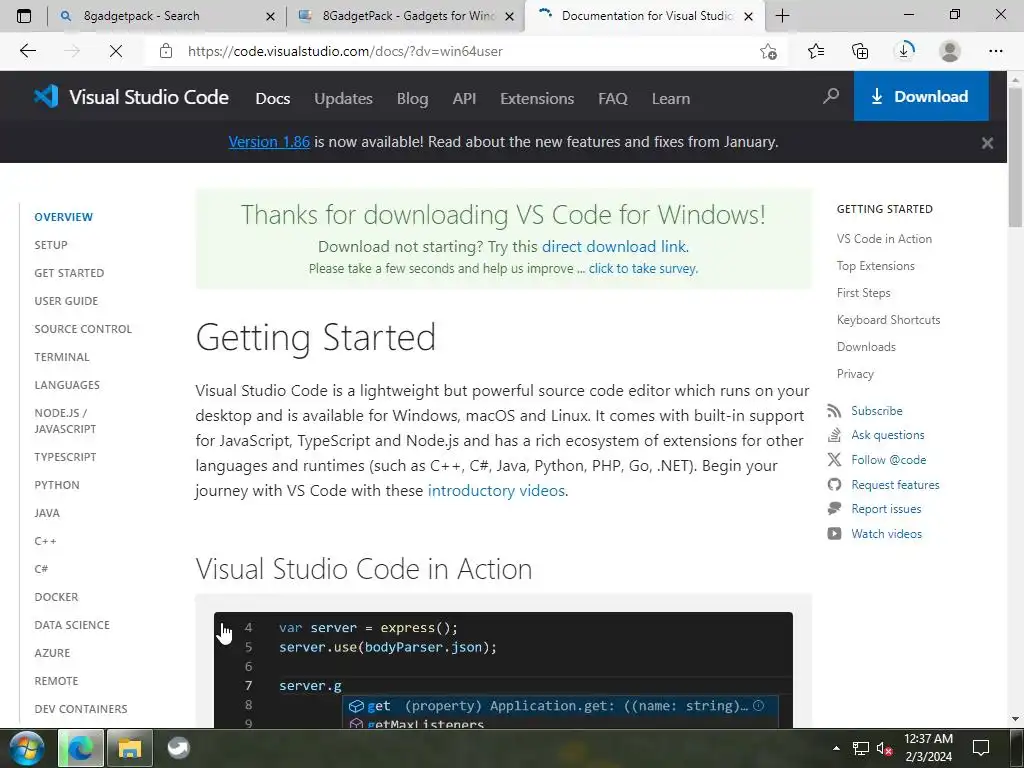1024x768 pixels.
Task: Follow the Version 1.86 link
Action: (x=269, y=142)
